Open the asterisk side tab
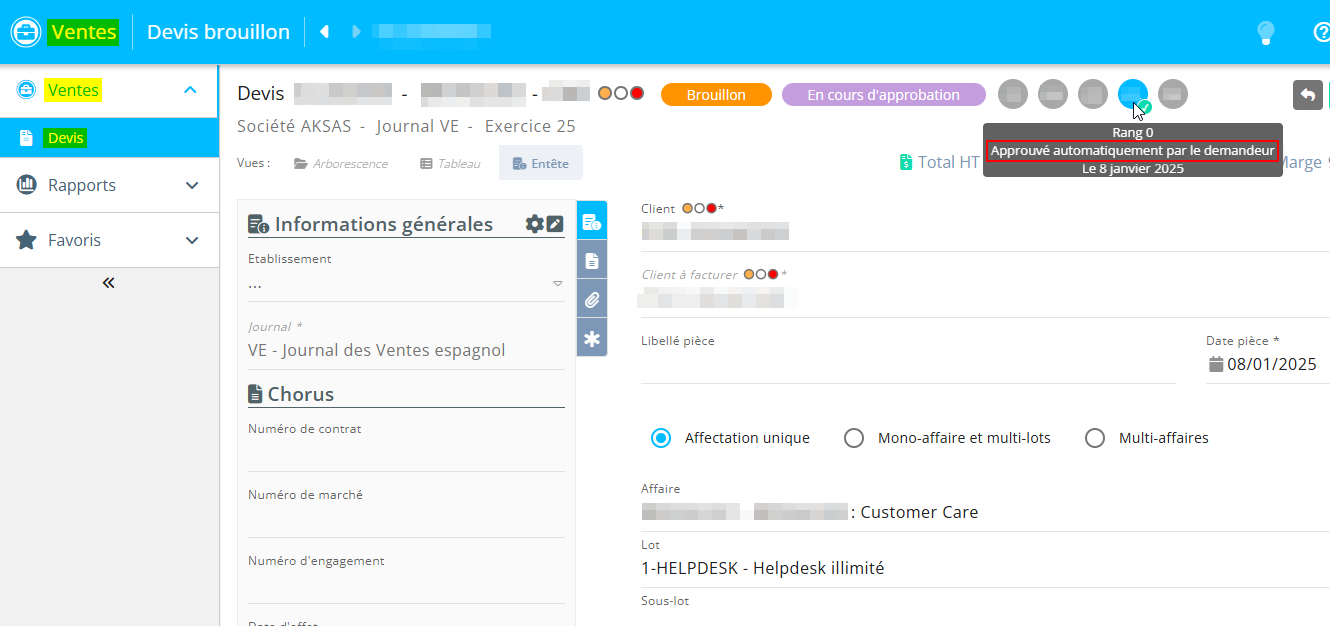This screenshot has width=1330, height=626. tap(592, 339)
